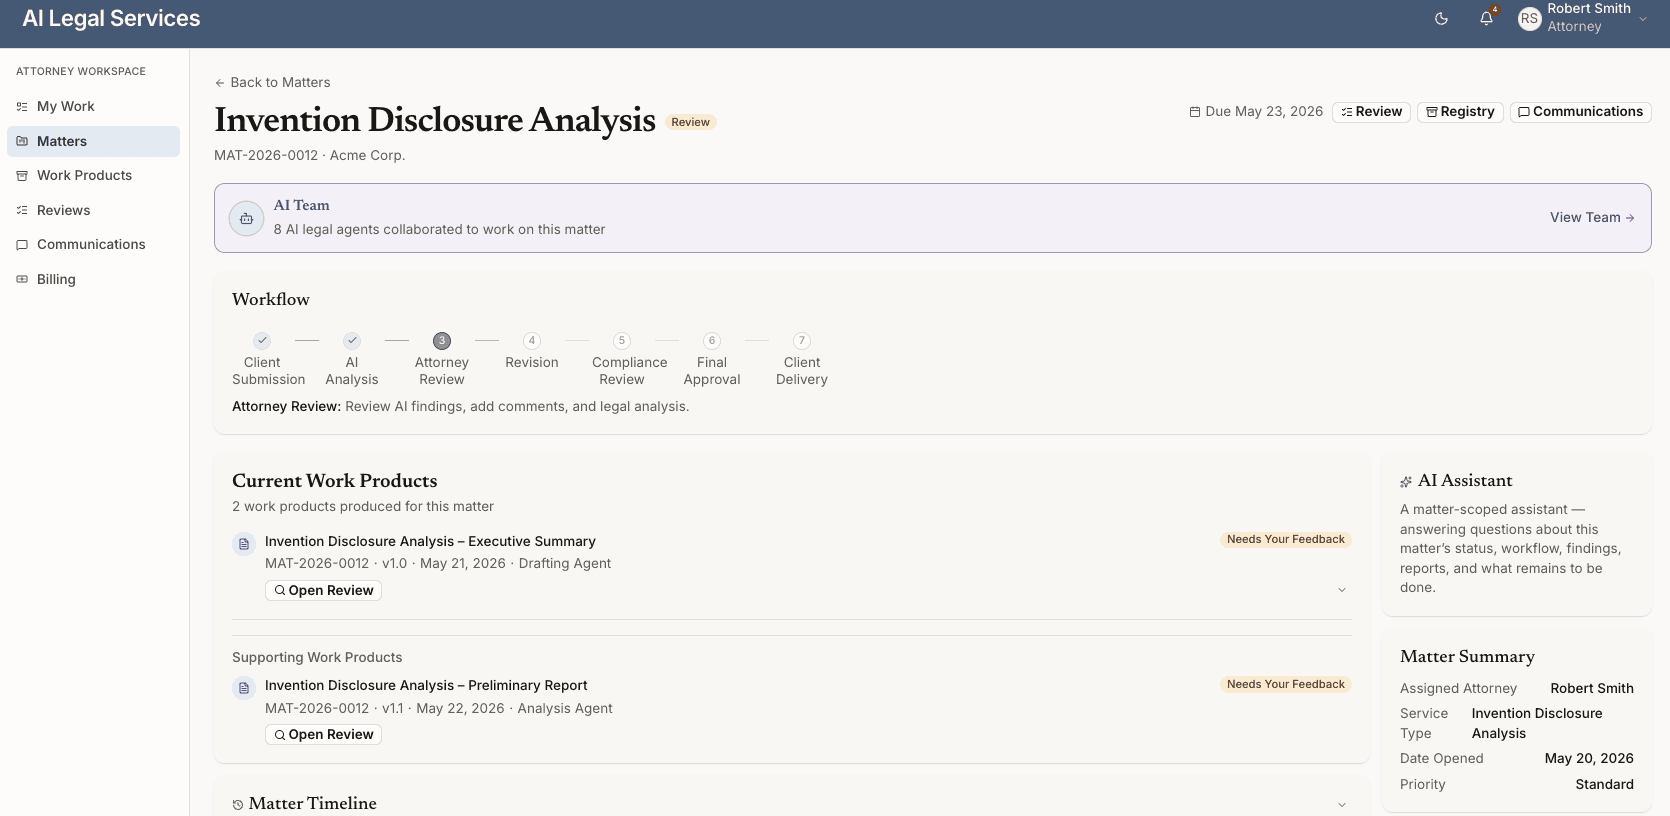Image resolution: width=1670 pixels, height=816 pixels.
Task: Click the Communications sidebar icon
Action: coord(22,244)
